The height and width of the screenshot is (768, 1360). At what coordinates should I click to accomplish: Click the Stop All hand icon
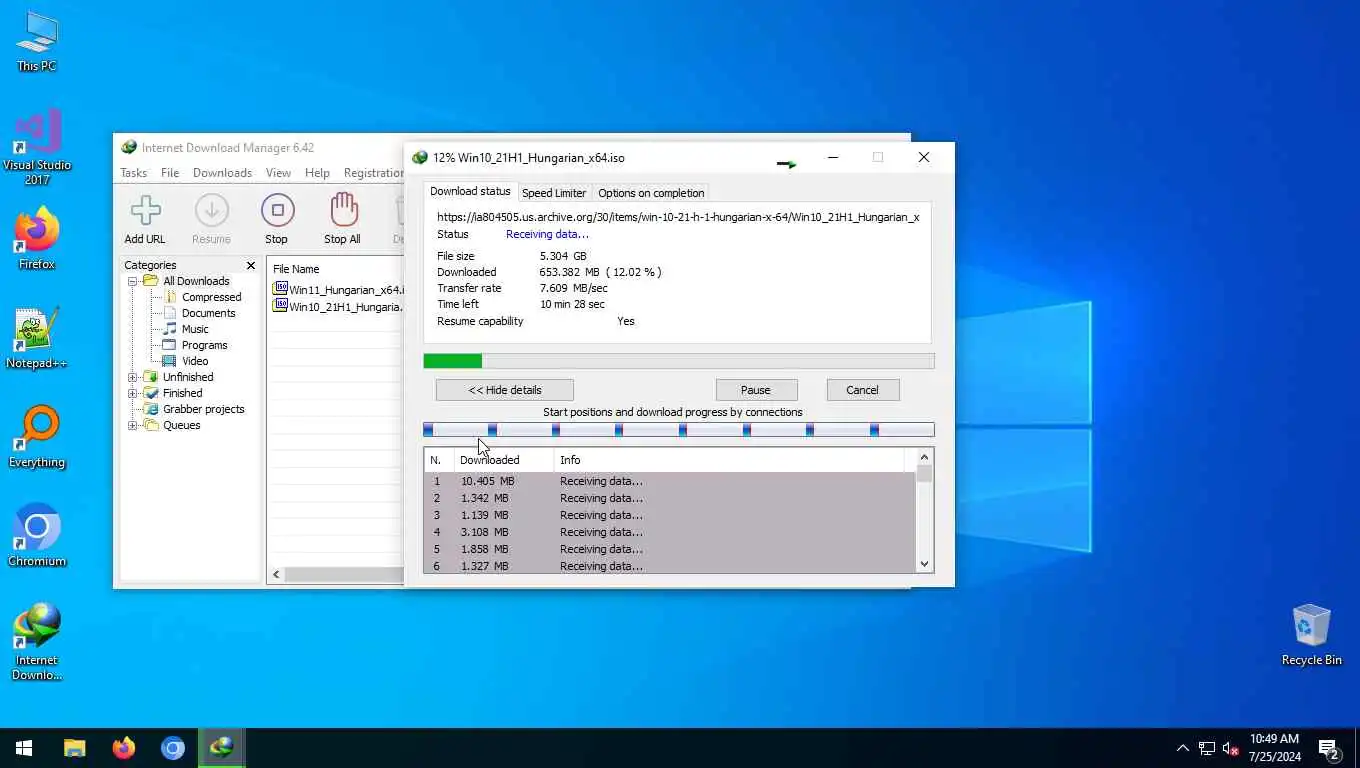[343, 210]
